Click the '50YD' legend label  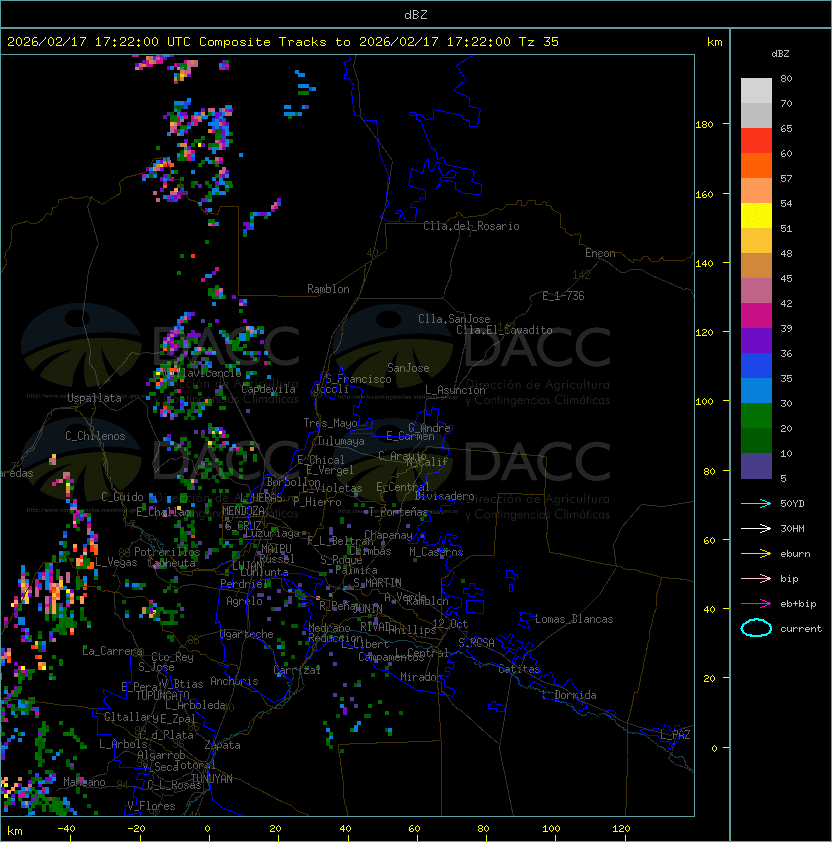point(792,503)
